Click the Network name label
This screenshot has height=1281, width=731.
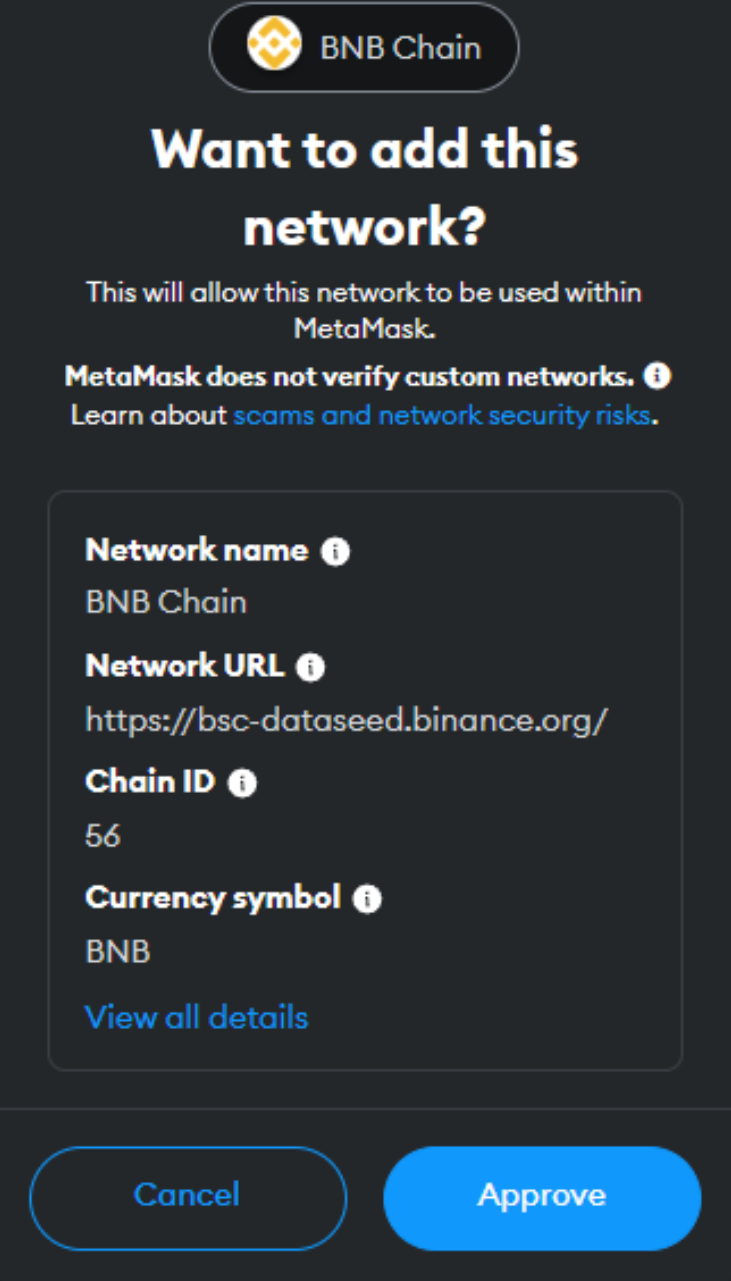[197, 550]
